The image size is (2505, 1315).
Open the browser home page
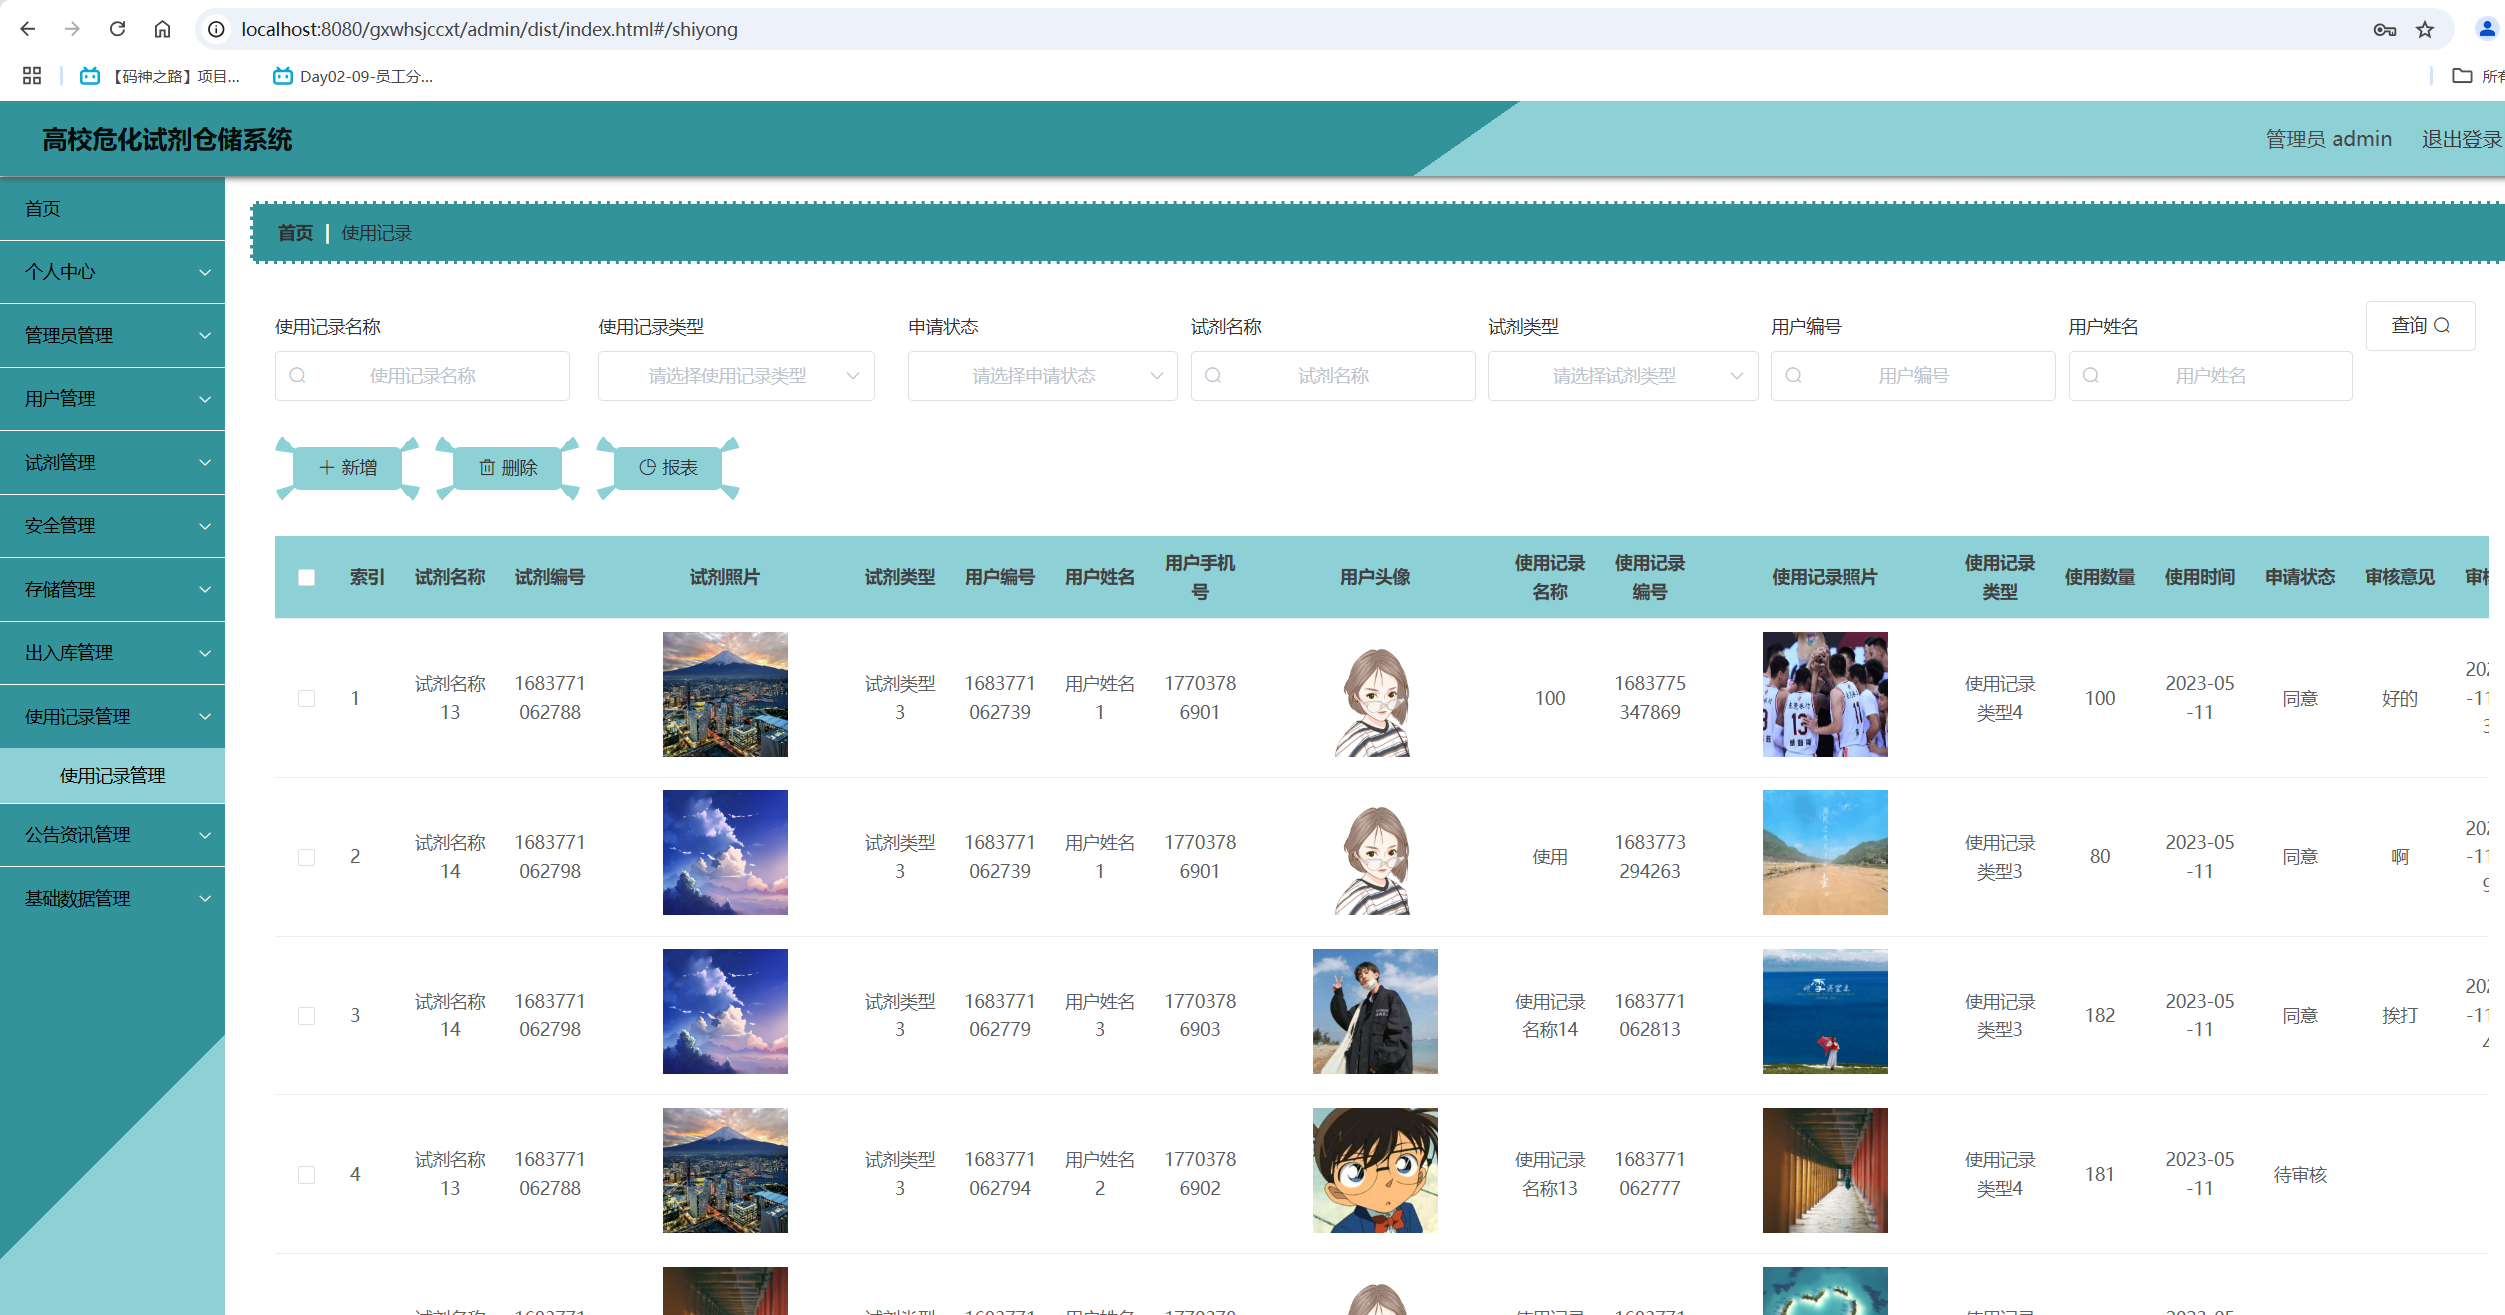pos(162,29)
